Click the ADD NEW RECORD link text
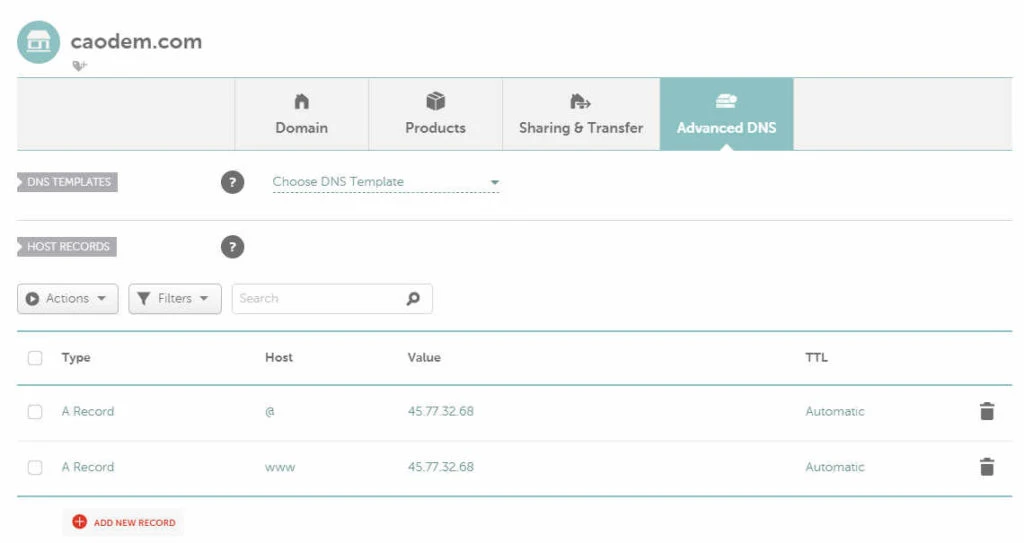The image size is (1024, 543). tap(134, 522)
